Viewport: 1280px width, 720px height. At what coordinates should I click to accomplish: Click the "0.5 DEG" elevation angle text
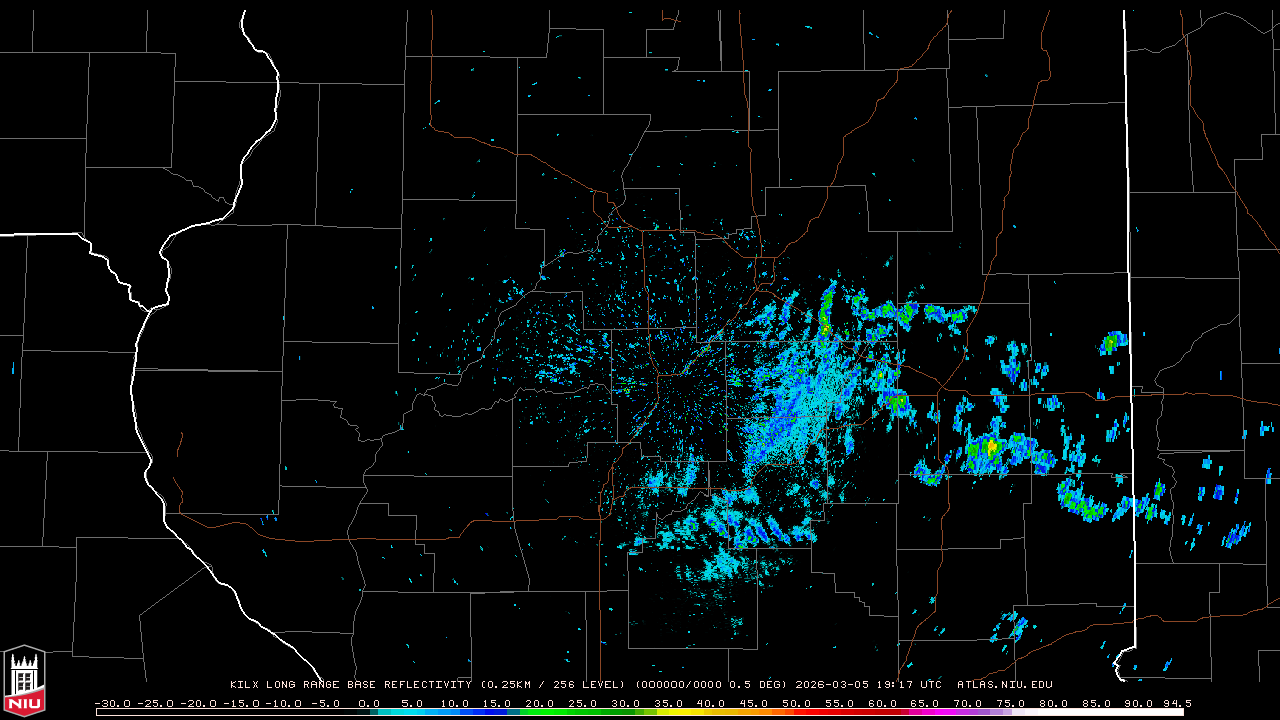coord(755,685)
